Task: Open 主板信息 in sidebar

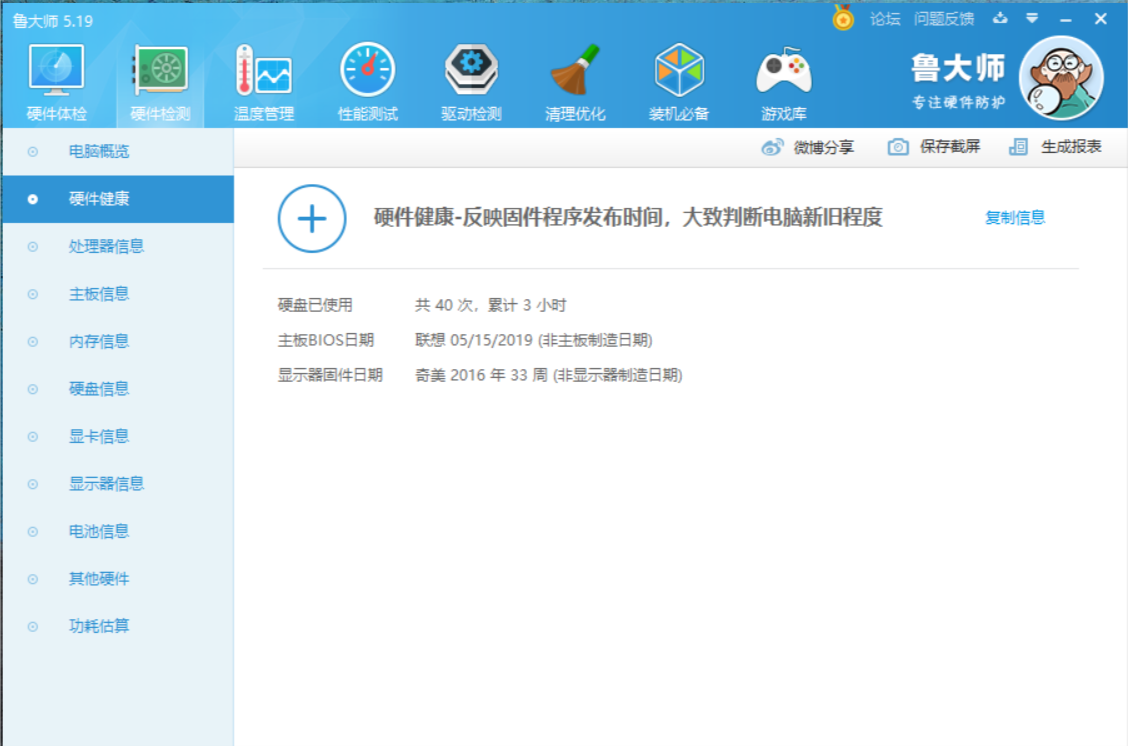Action: pos(118,294)
